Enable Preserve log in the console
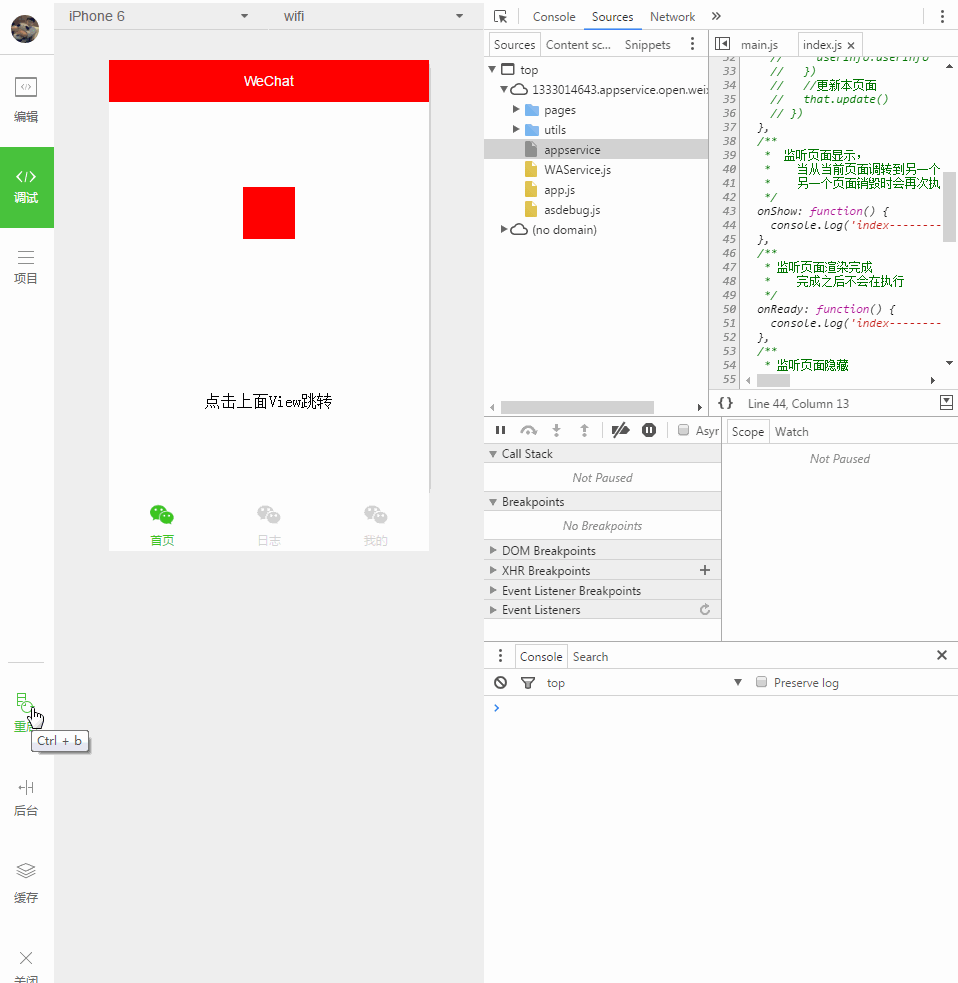 pos(761,682)
